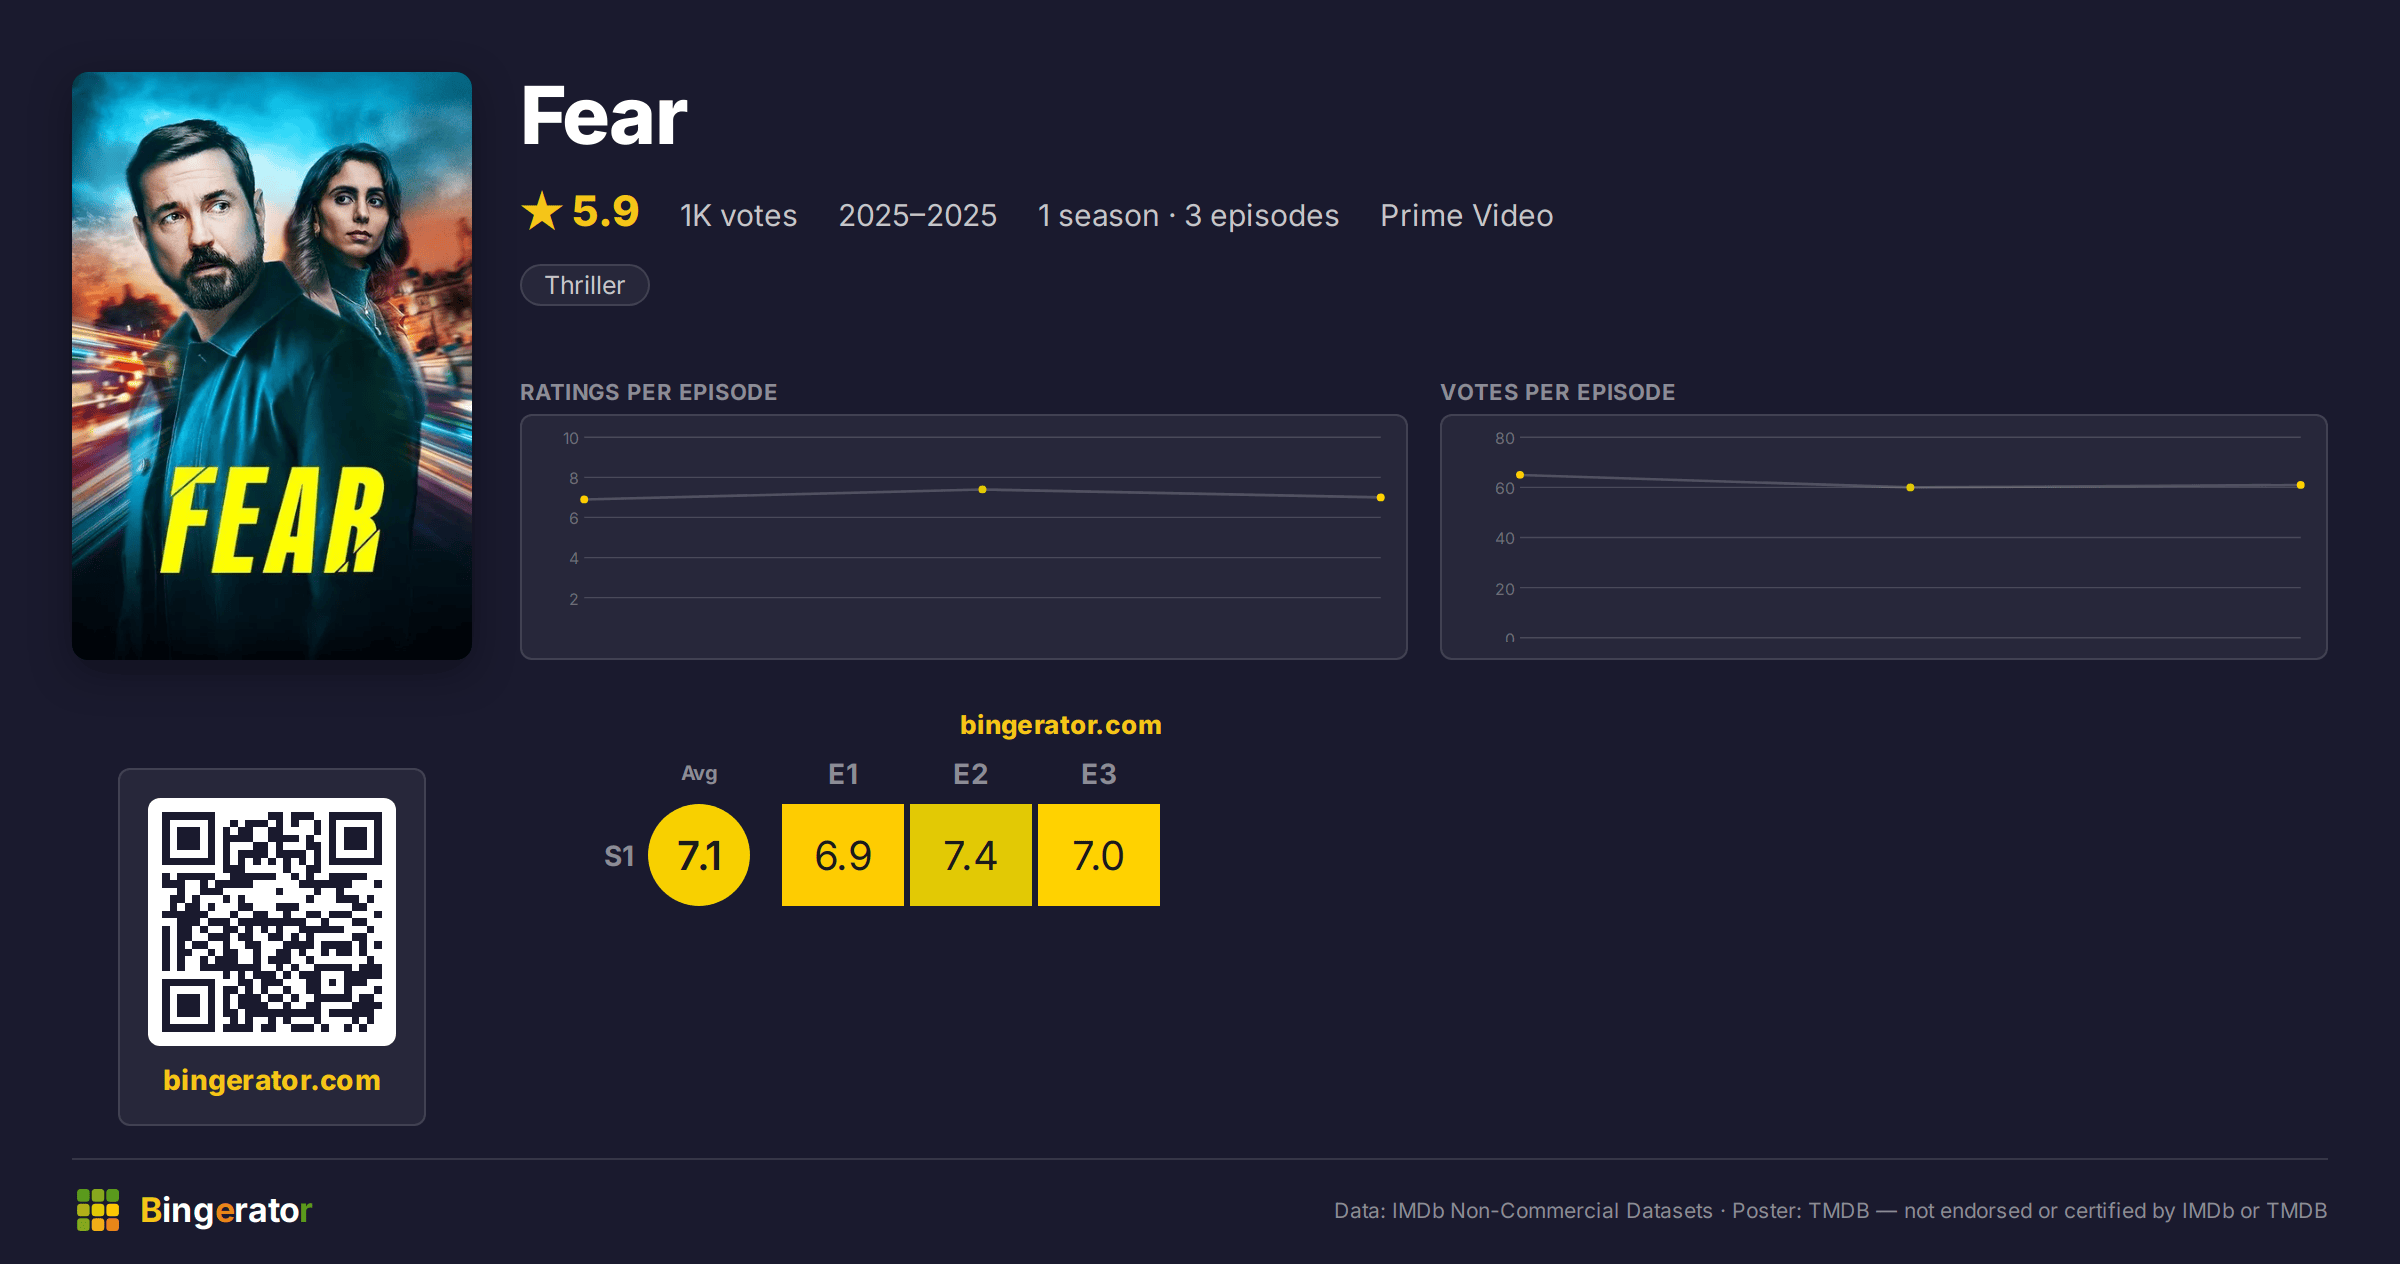
Task: Click the Bingerator grid logo icon
Action: pyautogui.click(x=98, y=1210)
